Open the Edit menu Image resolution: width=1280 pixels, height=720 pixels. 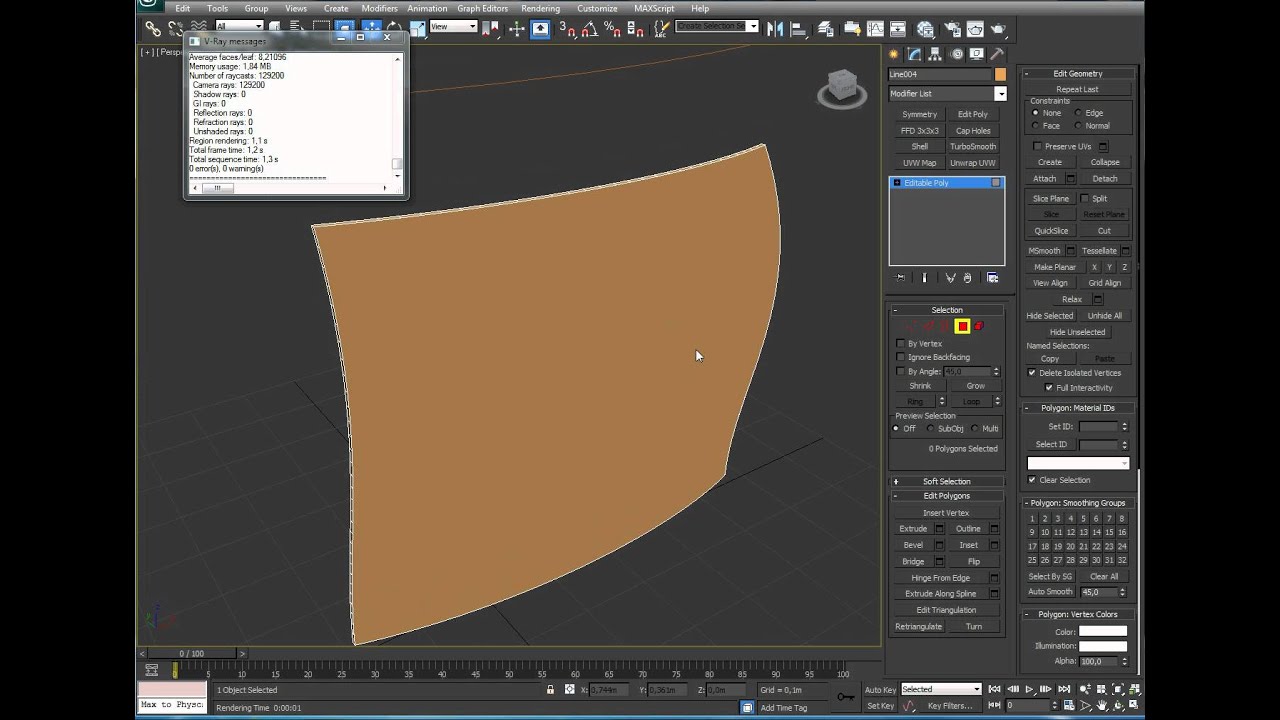click(x=182, y=8)
